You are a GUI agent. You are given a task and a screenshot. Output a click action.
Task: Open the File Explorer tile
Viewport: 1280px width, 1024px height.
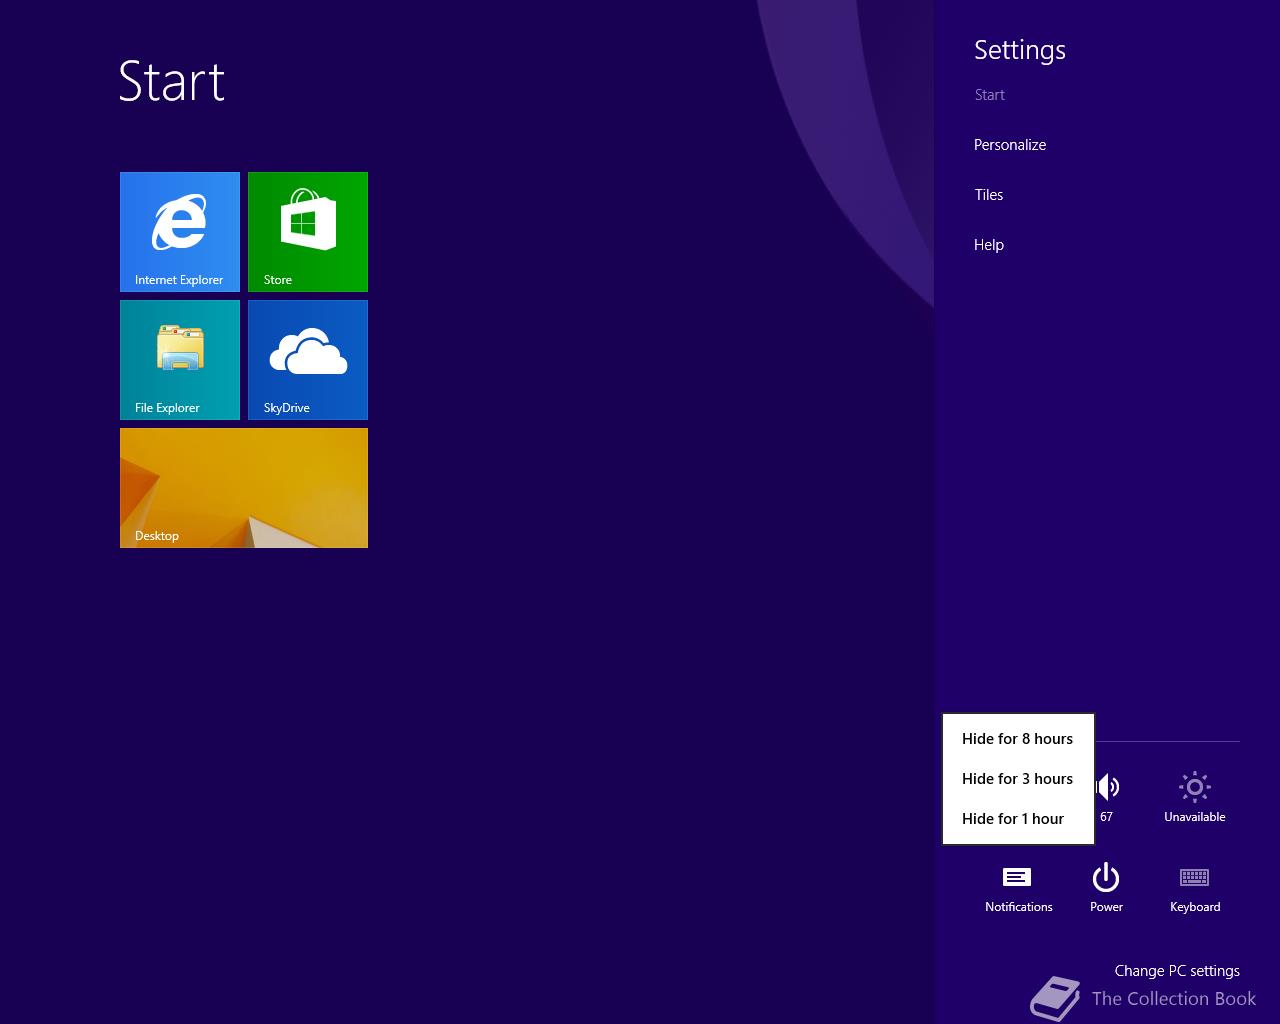tap(180, 360)
